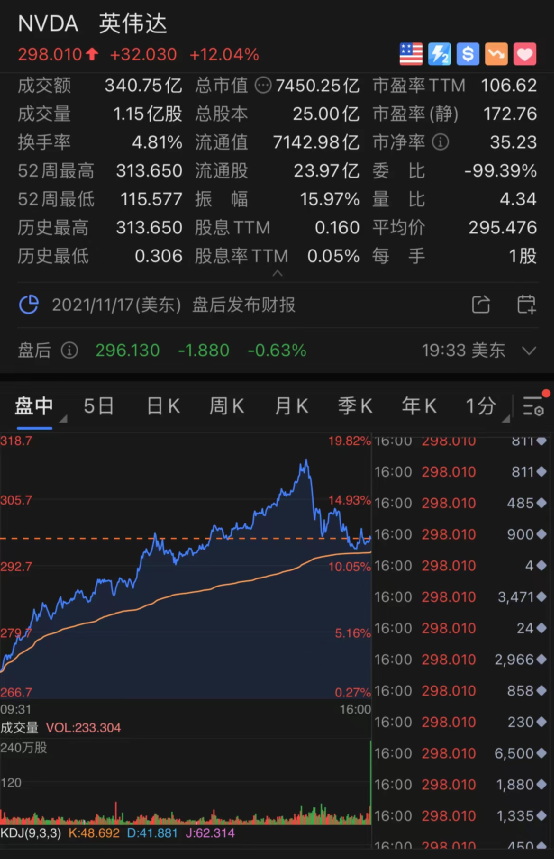This screenshot has width=554, height=859.
Task: Tap the 量比 4.34 value
Action: point(518,199)
